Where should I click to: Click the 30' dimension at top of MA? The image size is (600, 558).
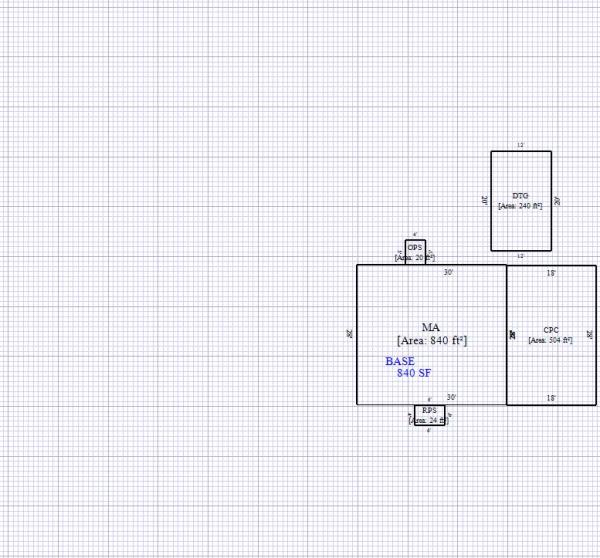tap(450, 272)
